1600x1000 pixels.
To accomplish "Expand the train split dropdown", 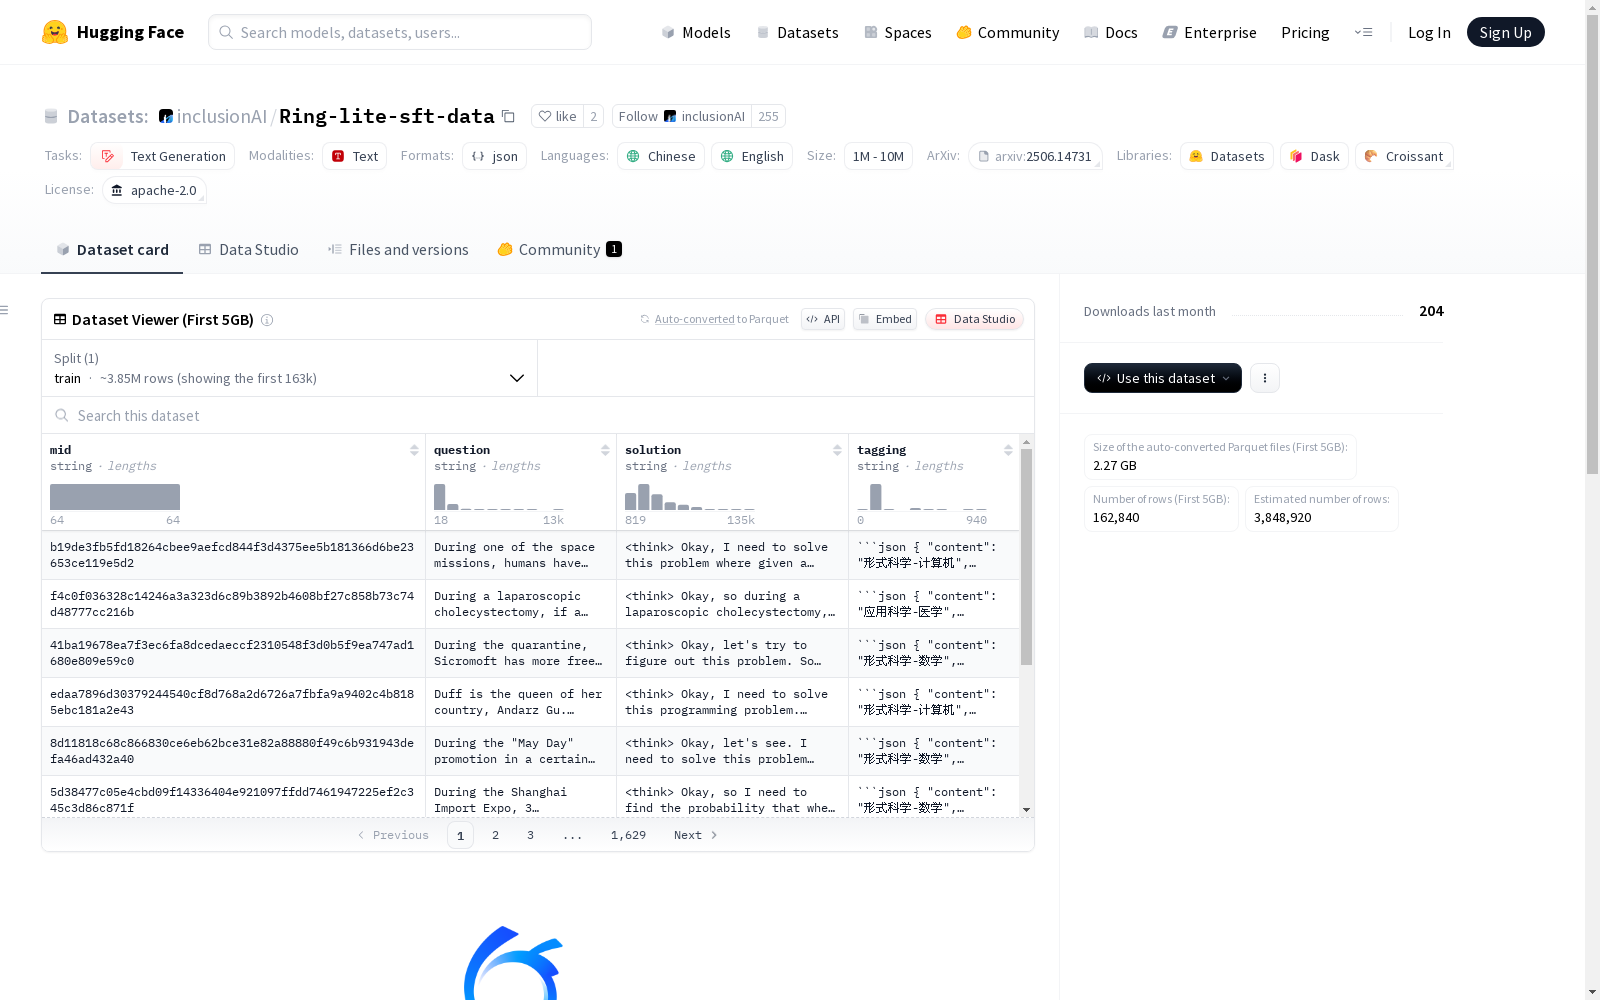I will click(289, 368).
